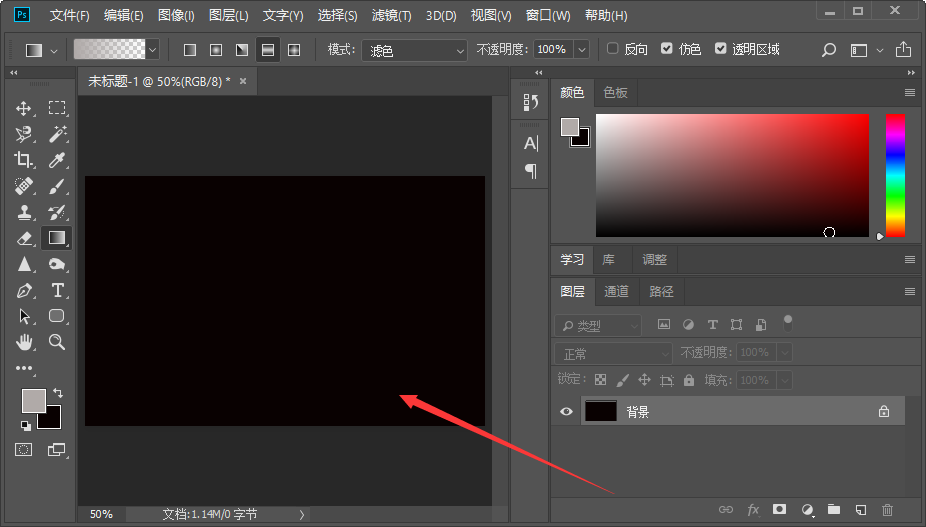The height and width of the screenshot is (527, 926).
Task: Select the Move tool
Action: pyautogui.click(x=24, y=108)
